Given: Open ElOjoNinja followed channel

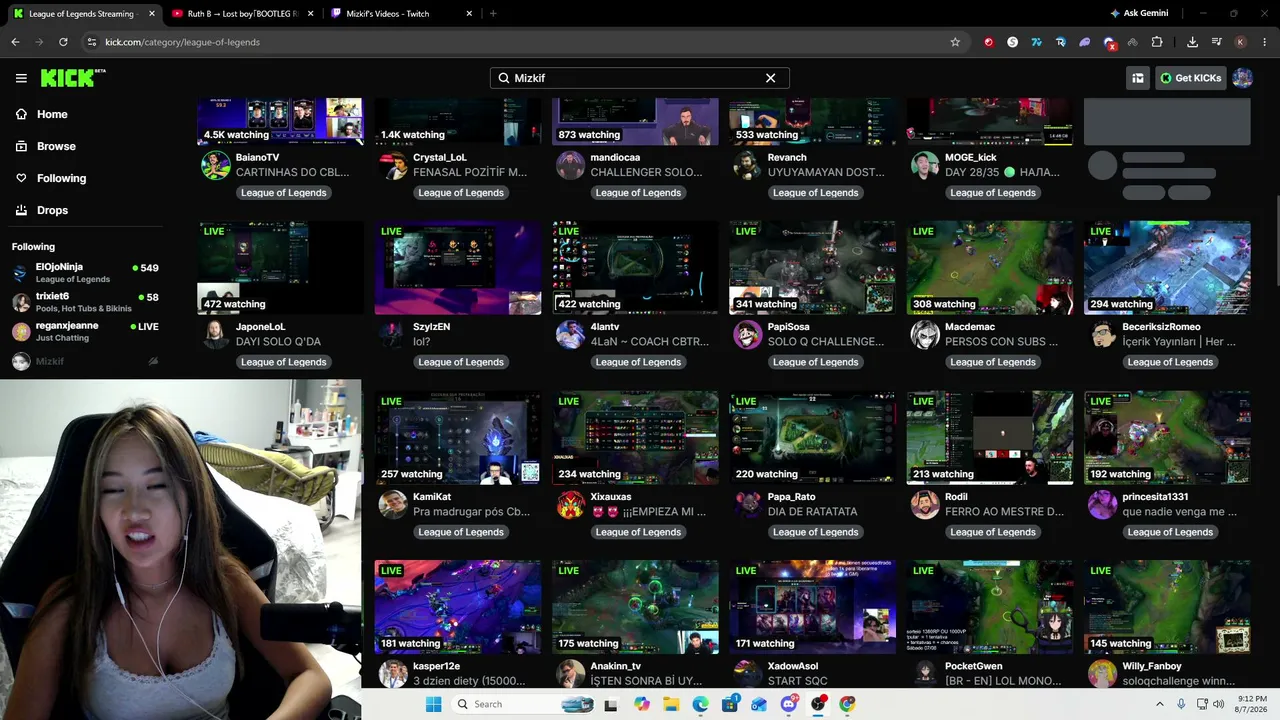Looking at the screenshot, I should coord(85,273).
